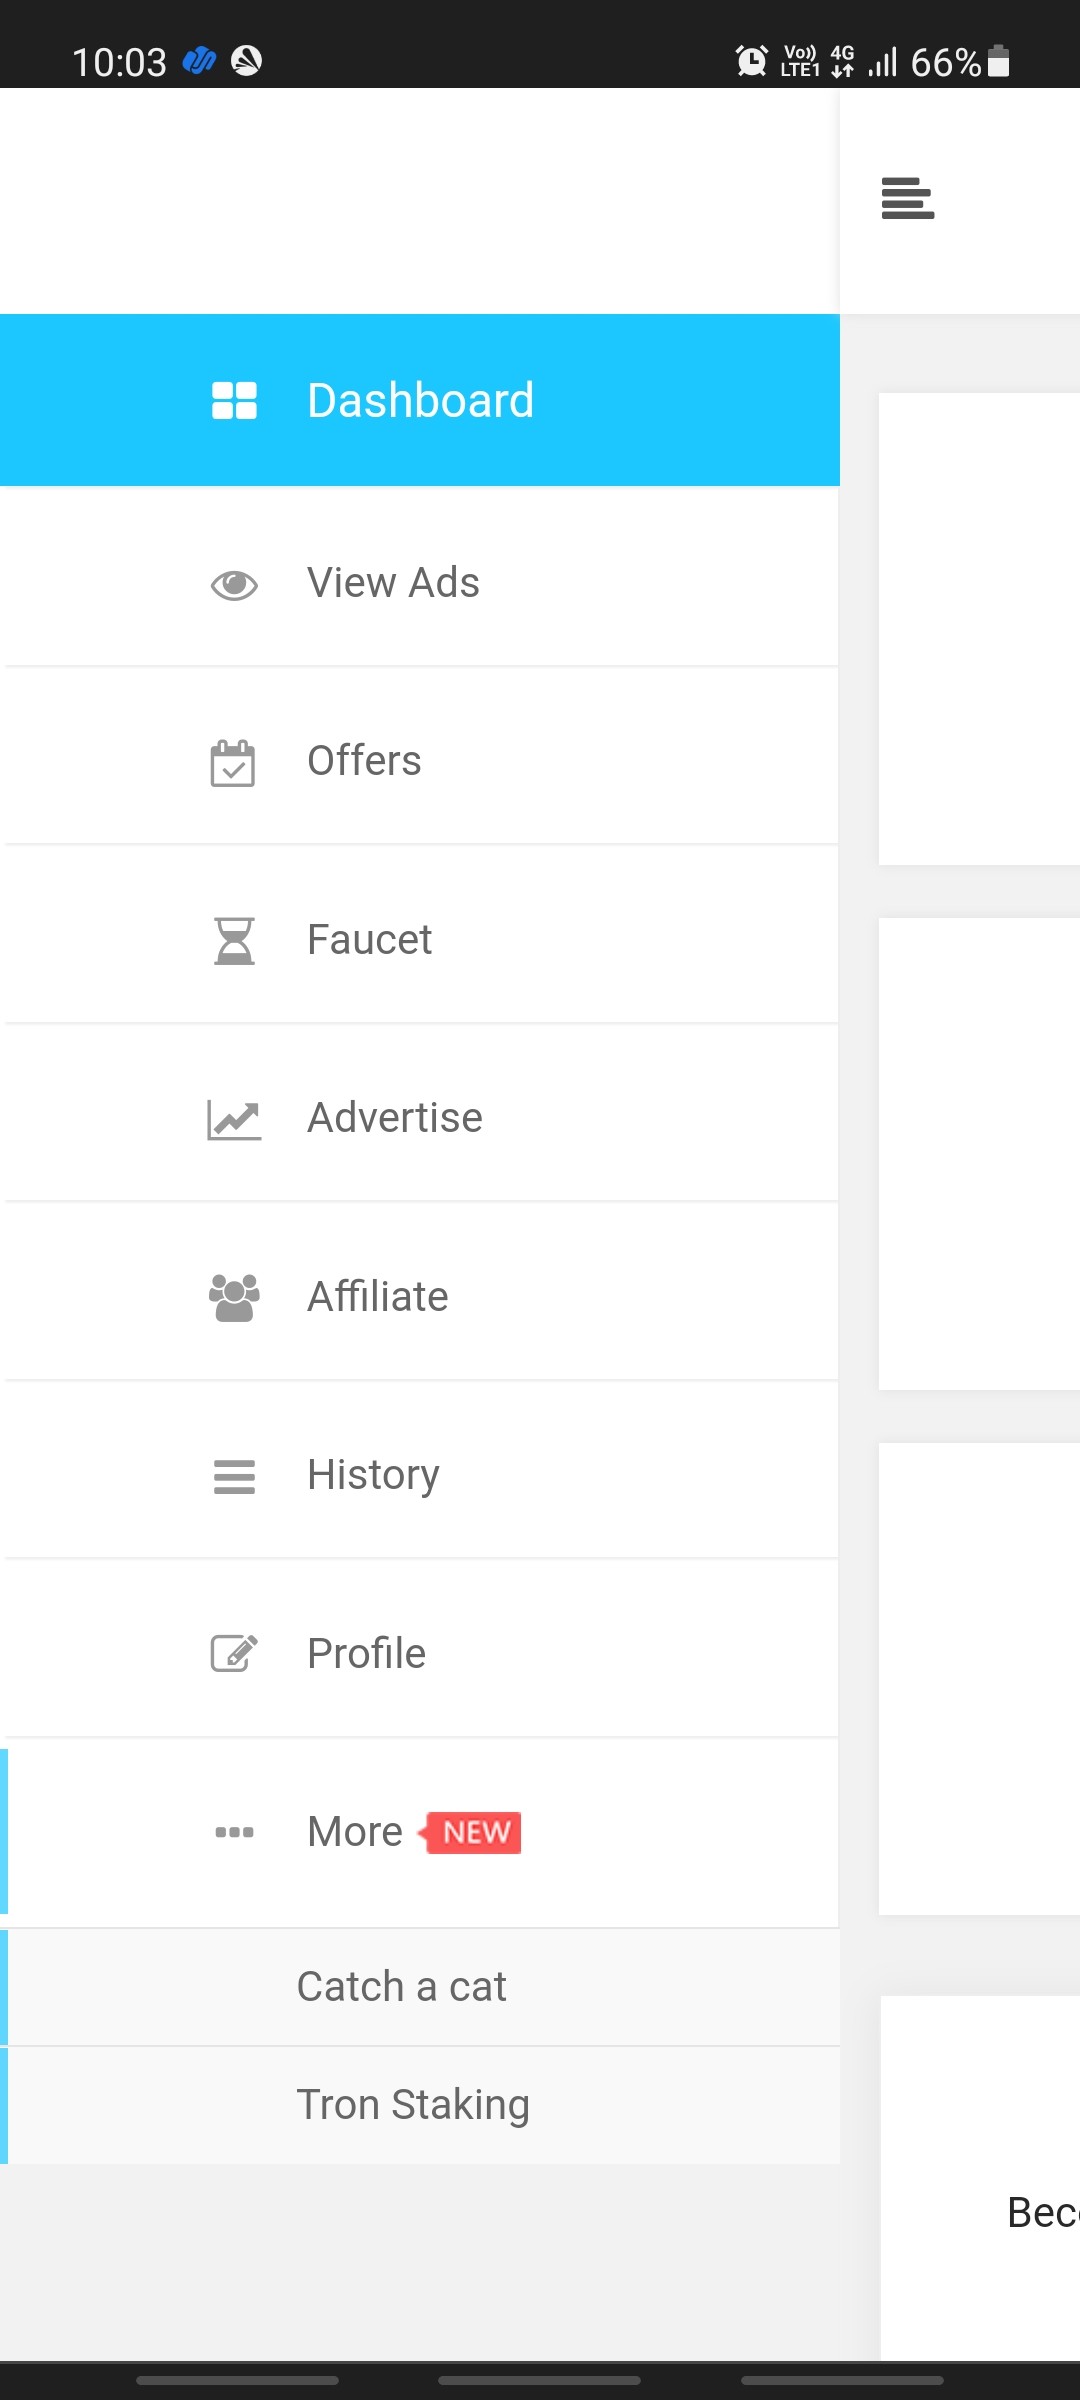Click the Dashboard grid icon
1080x2400 pixels.
[x=234, y=401]
